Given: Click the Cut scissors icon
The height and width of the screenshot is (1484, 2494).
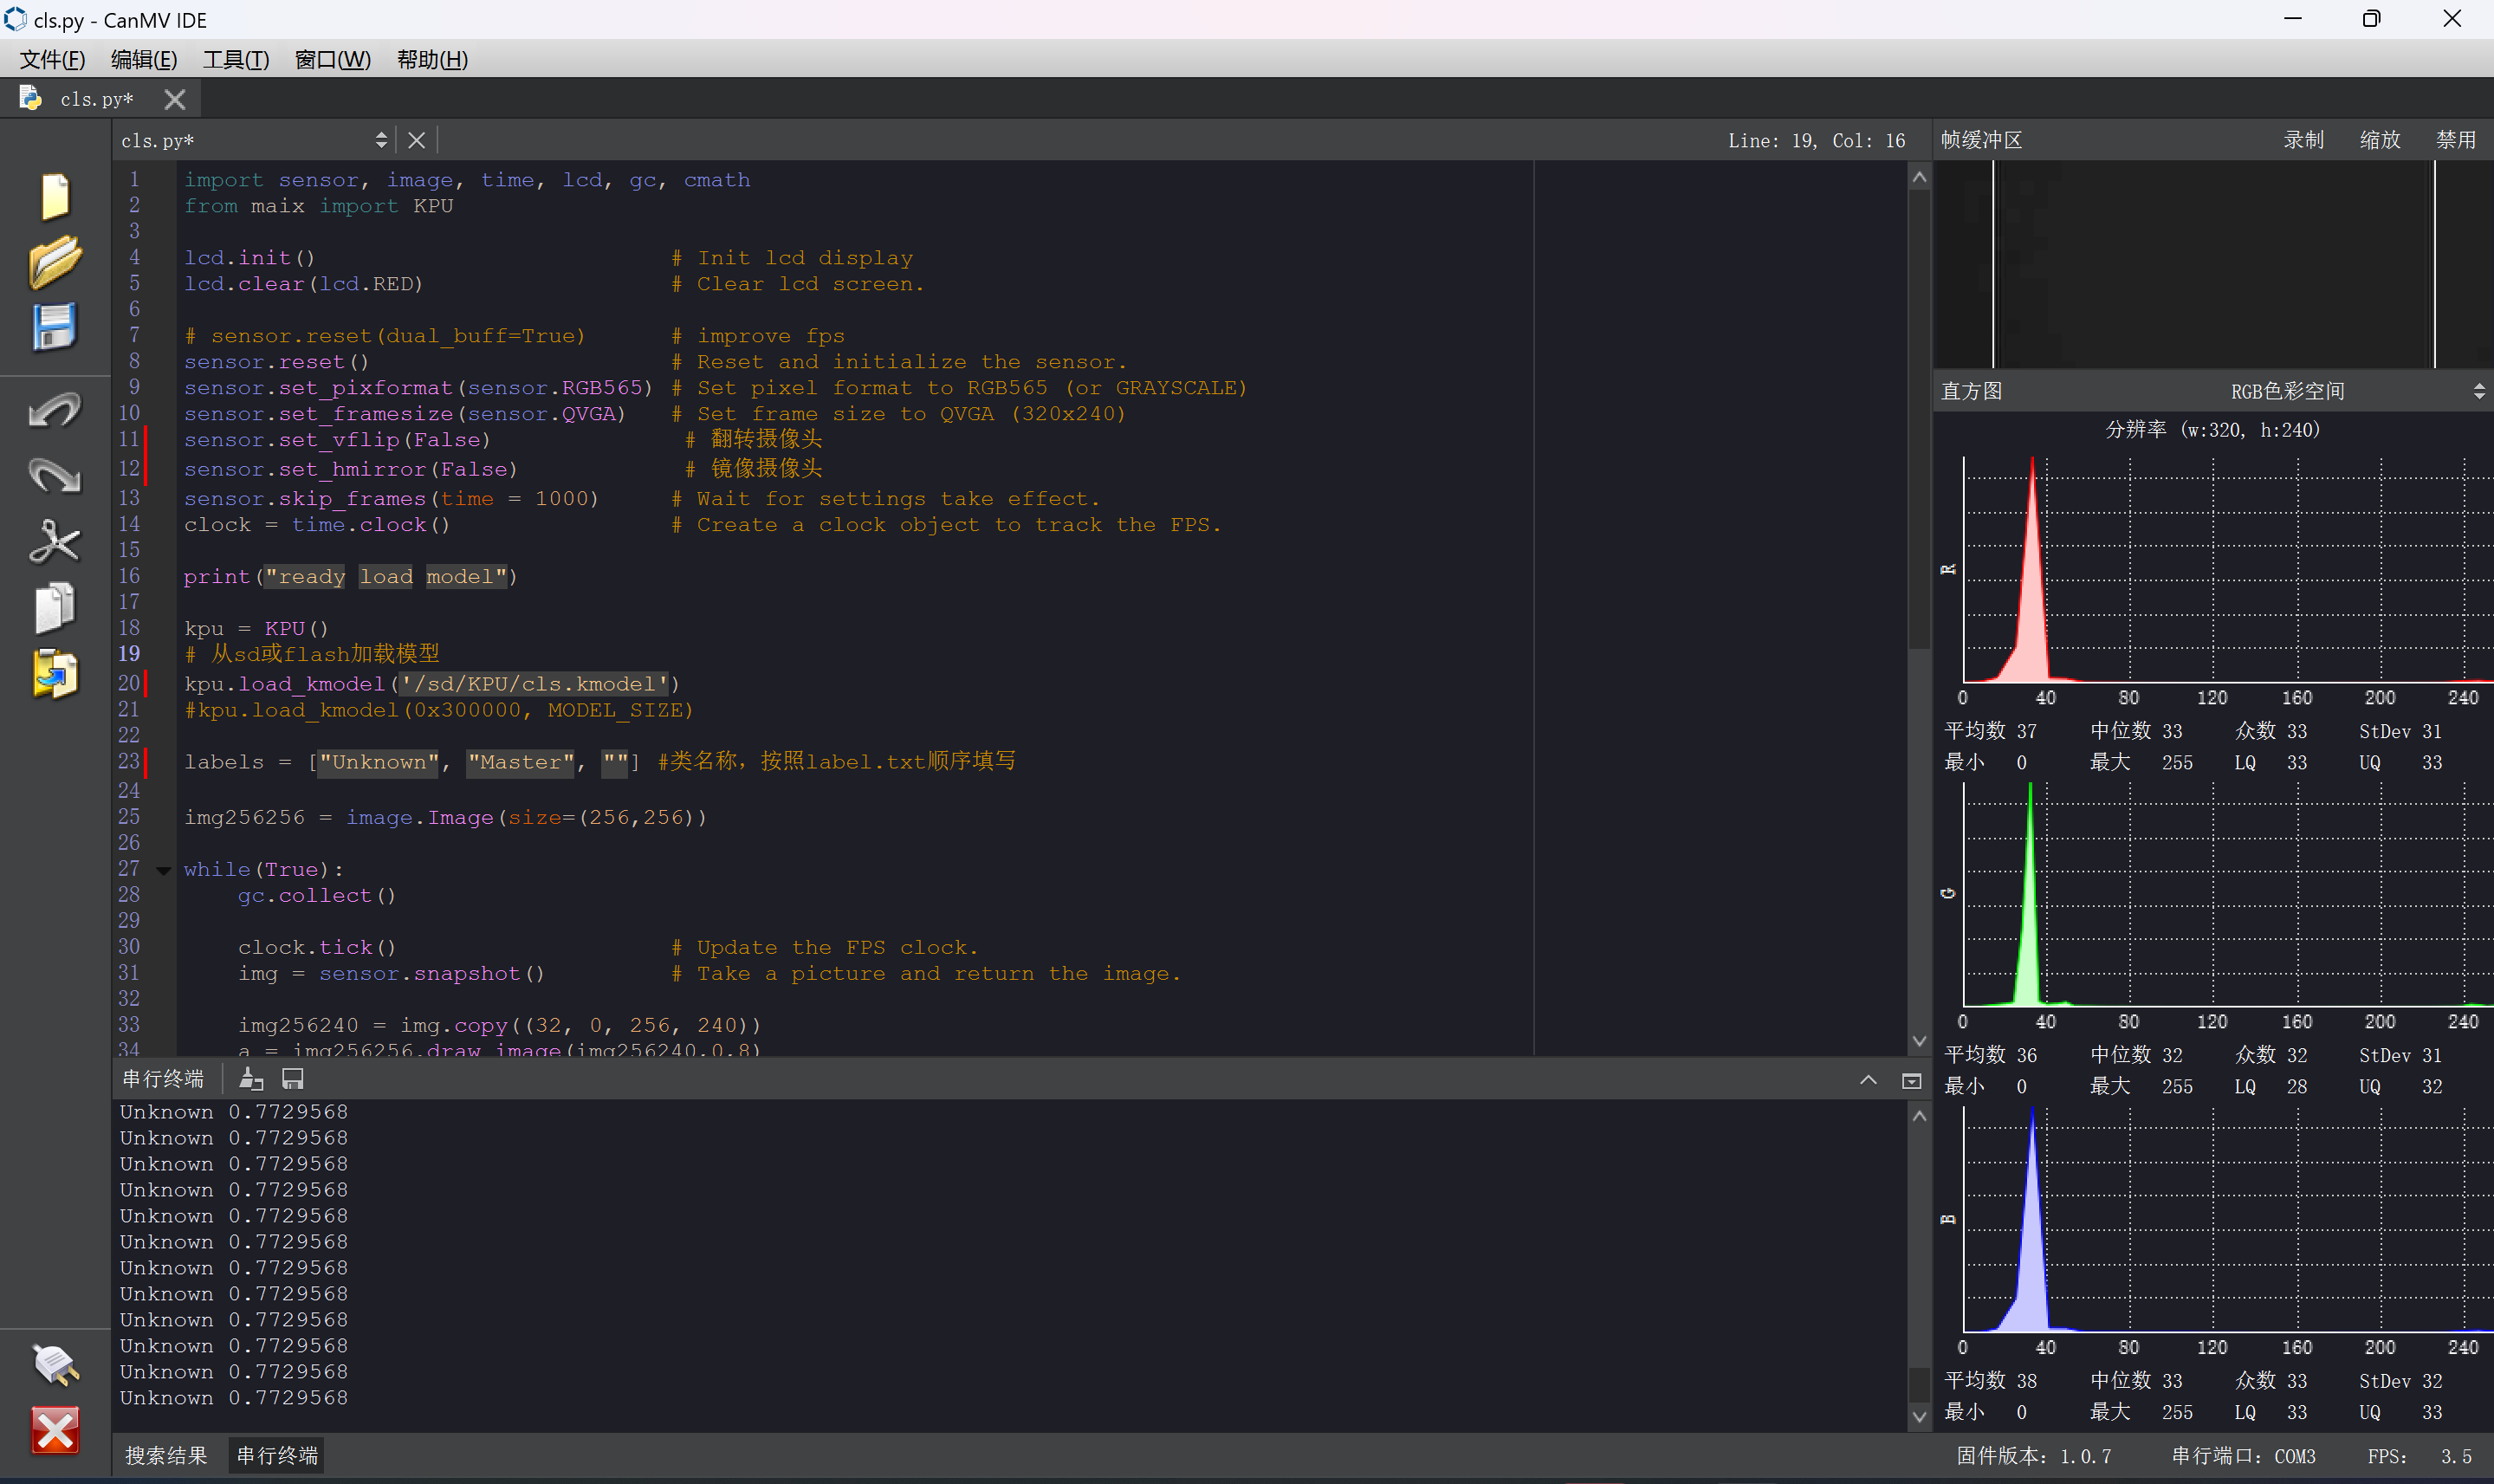Looking at the screenshot, I should point(55,541).
